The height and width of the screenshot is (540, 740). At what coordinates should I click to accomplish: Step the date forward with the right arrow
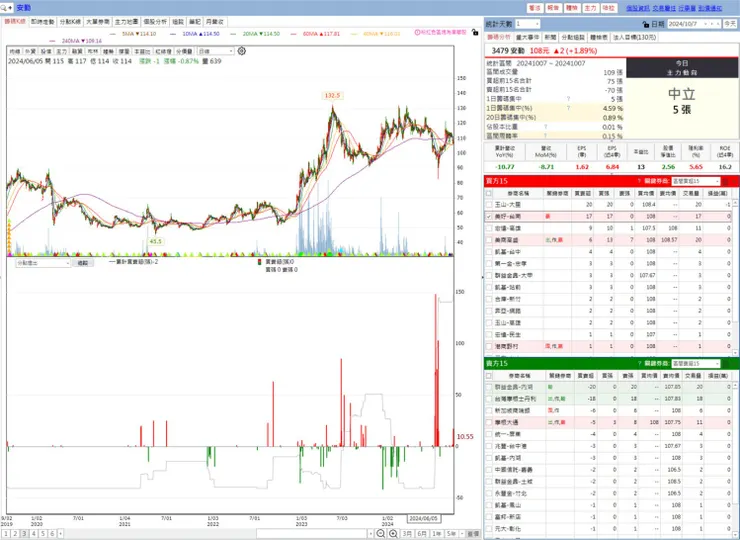coord(712,24)
